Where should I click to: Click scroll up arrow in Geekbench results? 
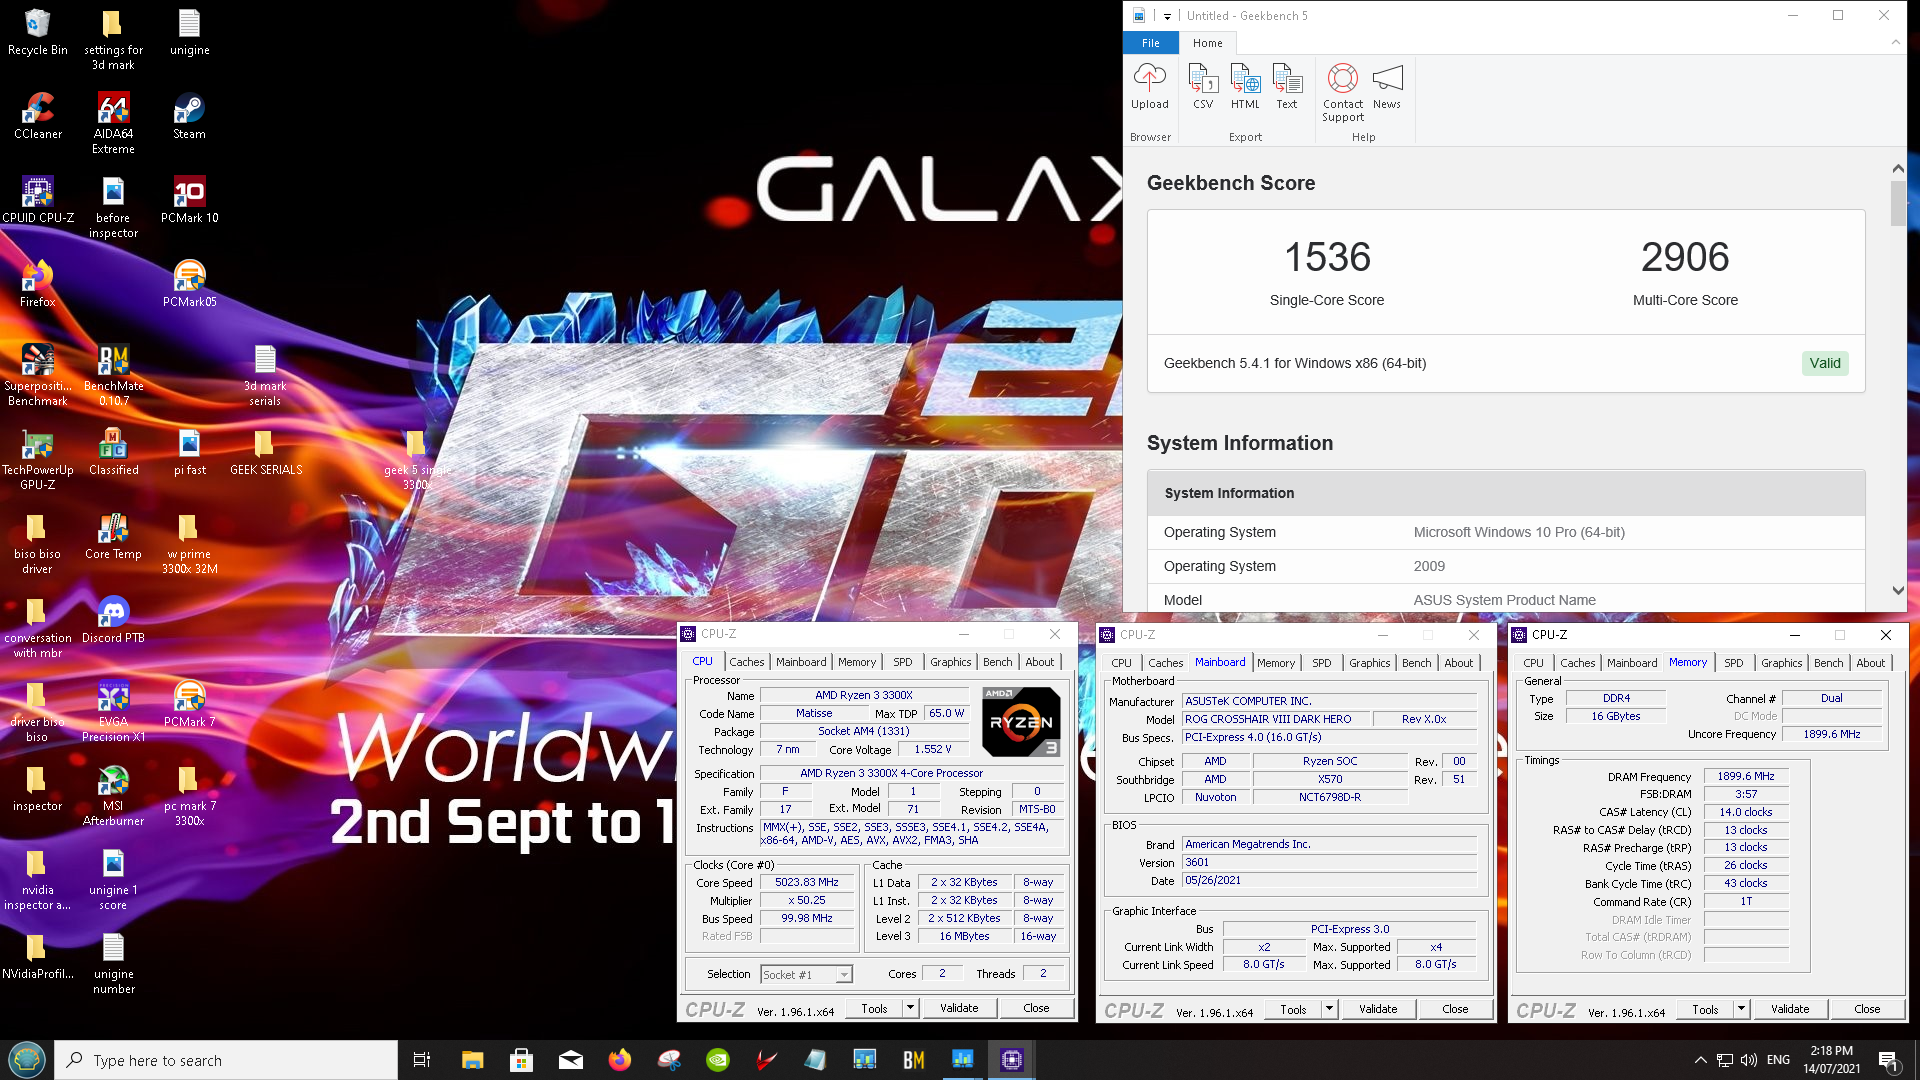coord(1898,169)
